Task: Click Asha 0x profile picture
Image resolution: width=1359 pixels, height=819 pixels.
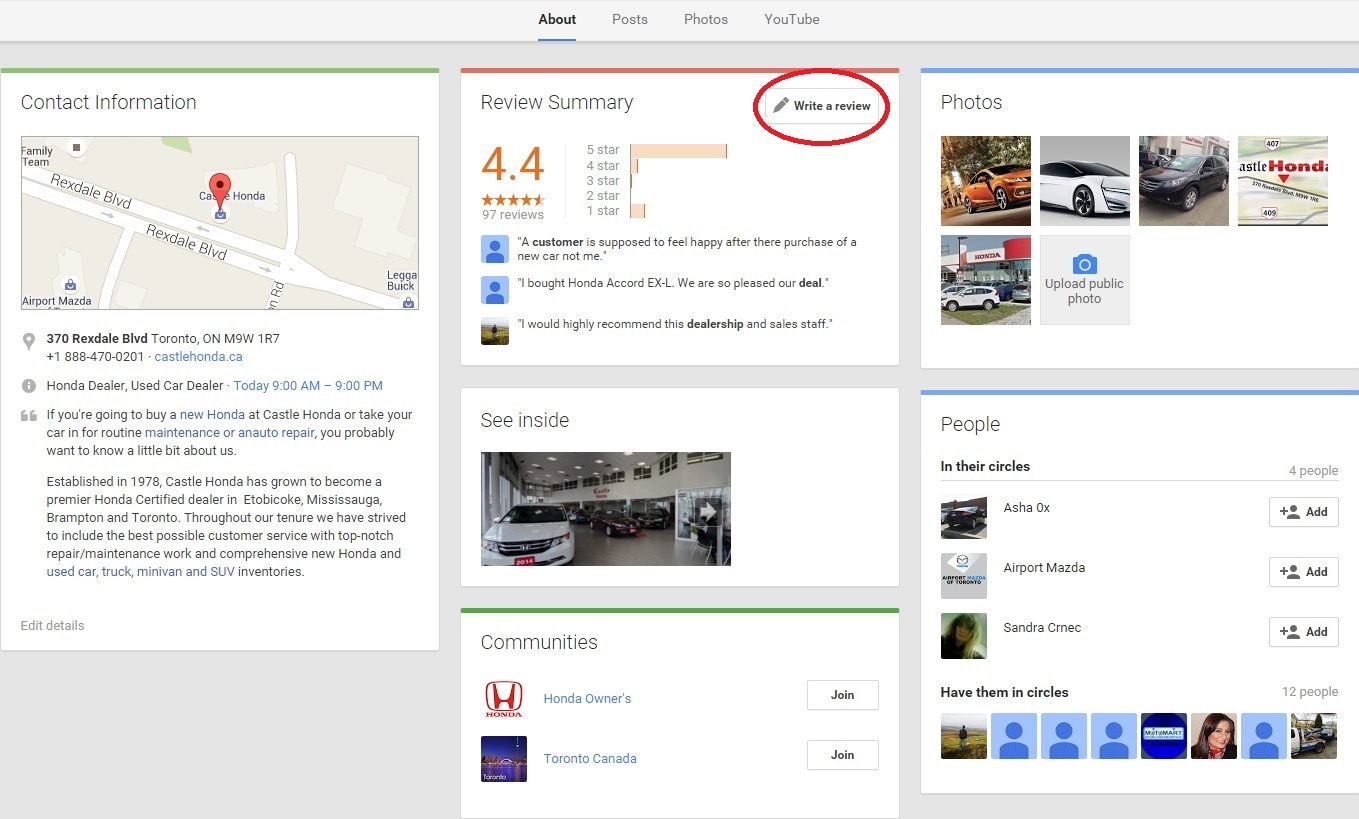Action: (964, 516)
